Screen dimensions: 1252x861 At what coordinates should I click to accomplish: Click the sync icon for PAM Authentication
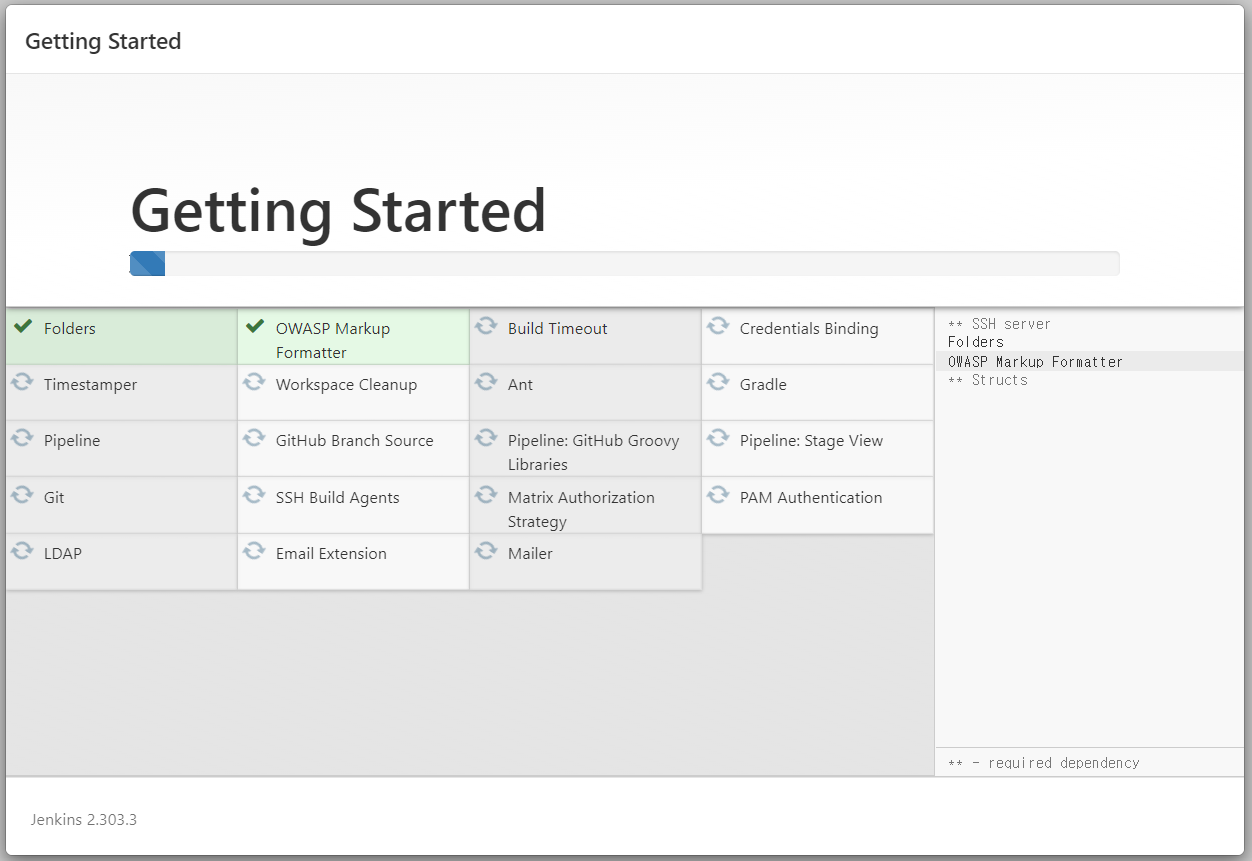[718, 495]
